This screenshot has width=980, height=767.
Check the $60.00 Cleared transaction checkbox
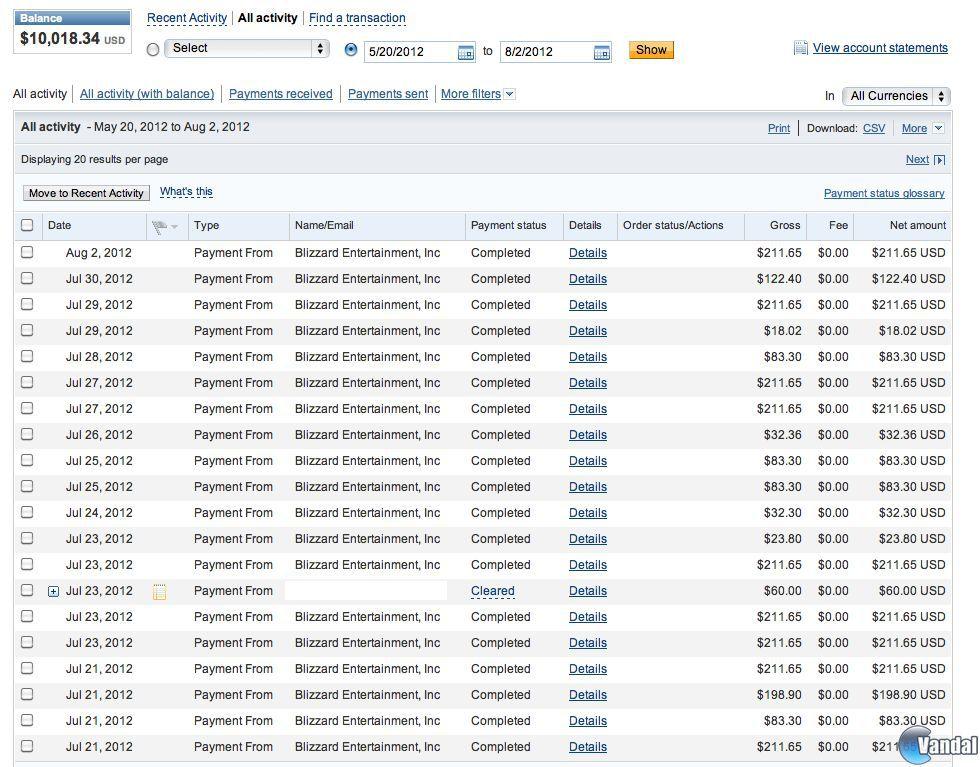tap(27, 590)
